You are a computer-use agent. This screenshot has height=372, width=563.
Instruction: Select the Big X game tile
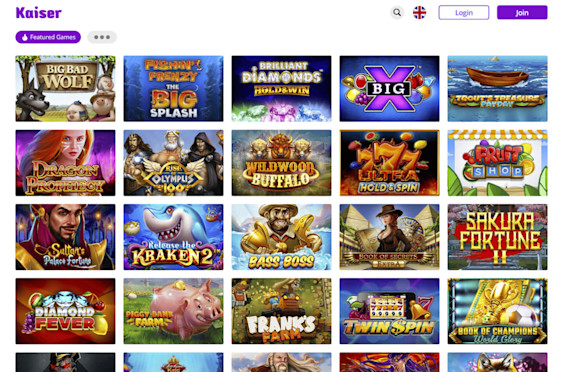click(x=390, y=88)
